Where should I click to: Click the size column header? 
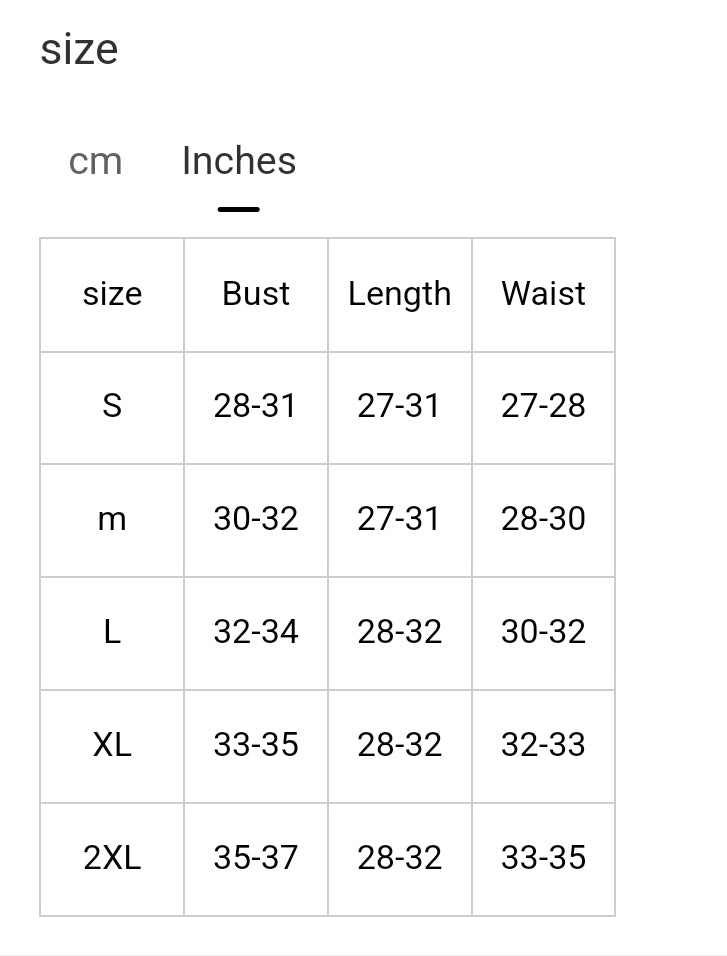point(112,294)
